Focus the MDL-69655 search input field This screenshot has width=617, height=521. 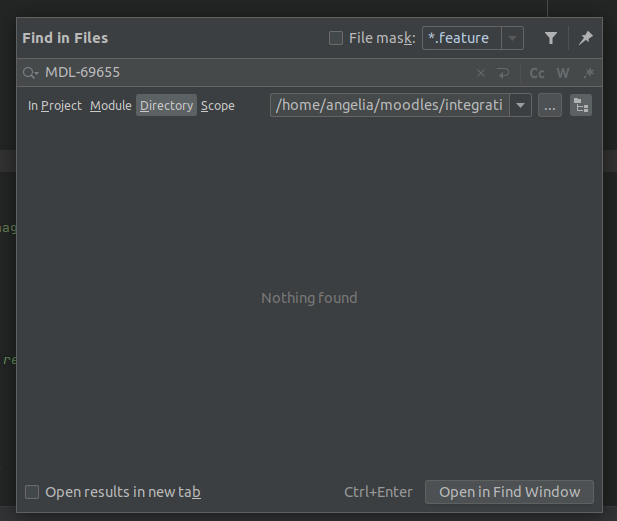(256, 73)
